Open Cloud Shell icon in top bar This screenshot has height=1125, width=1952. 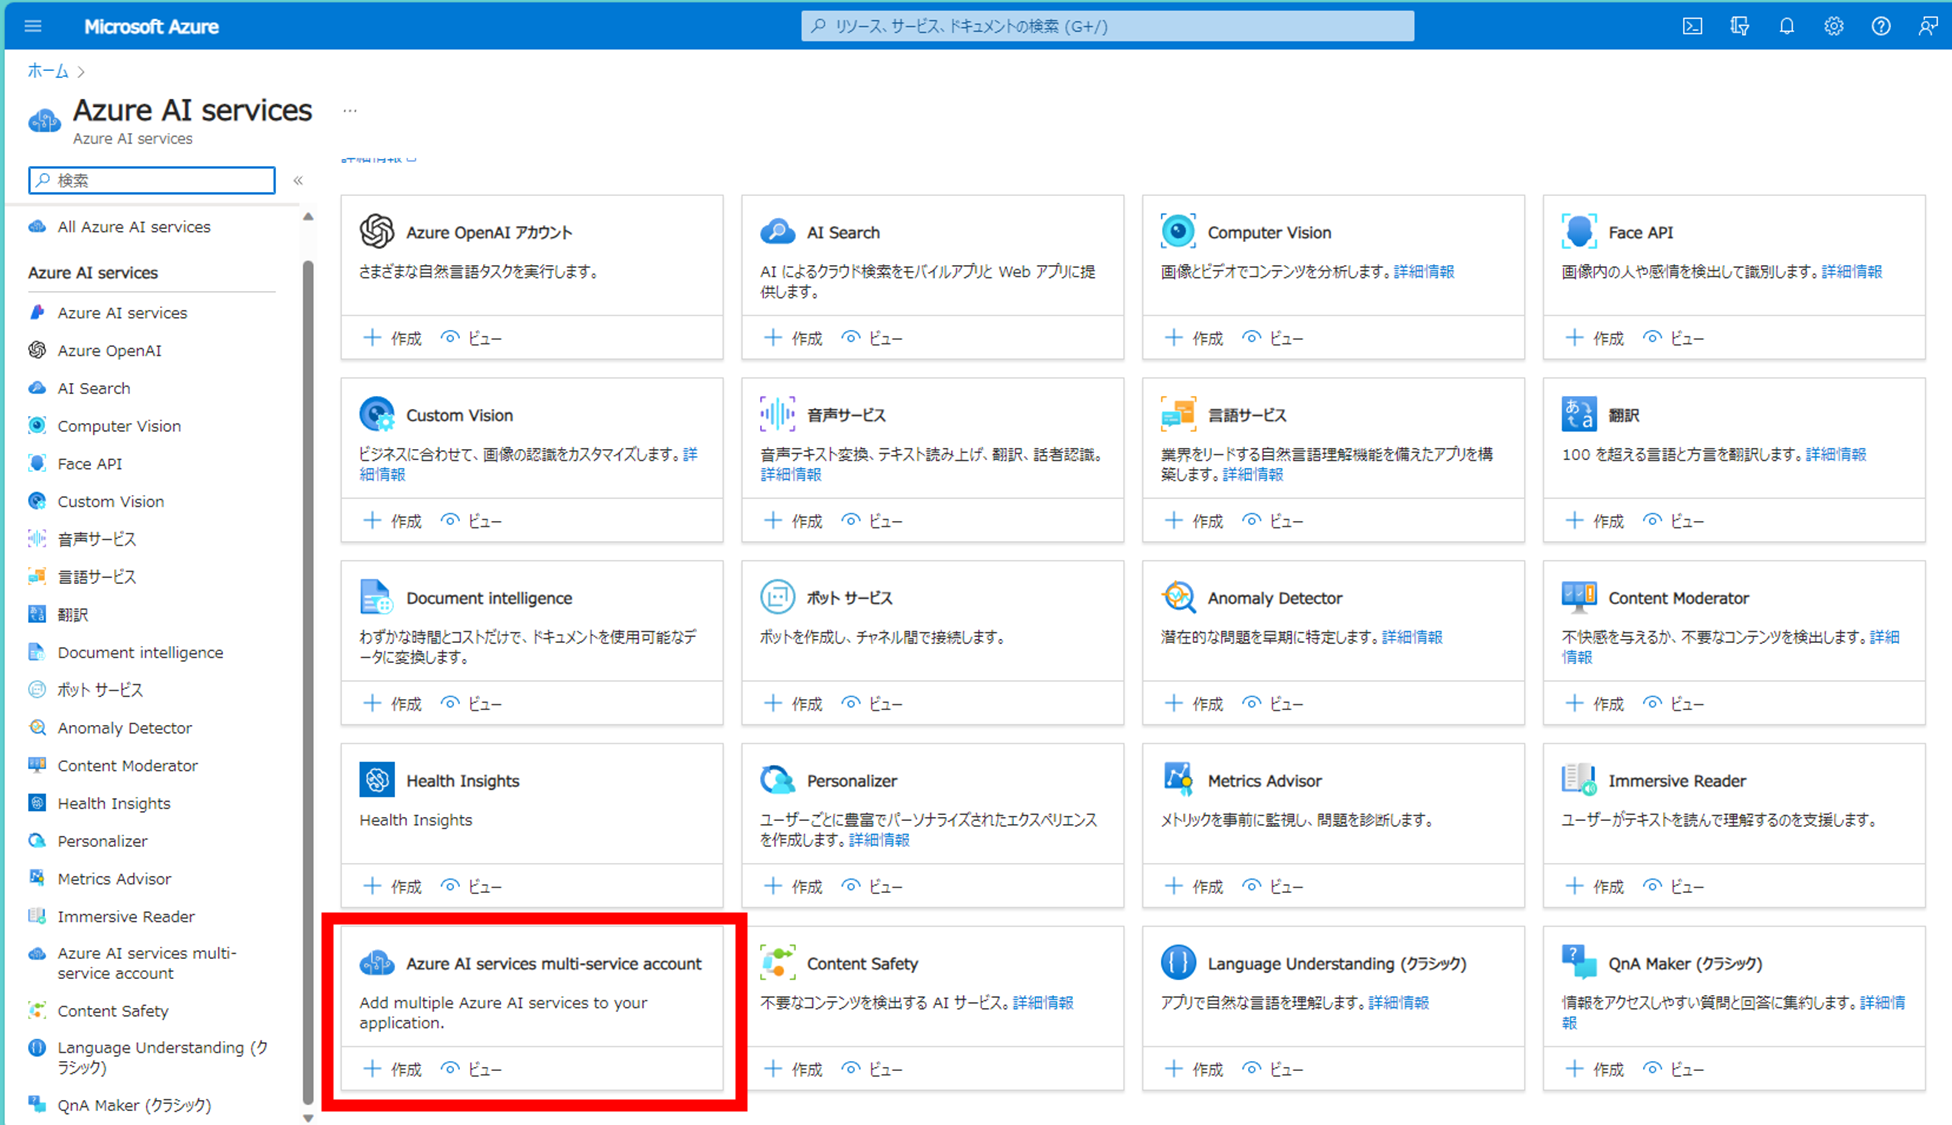[1692, 26]
